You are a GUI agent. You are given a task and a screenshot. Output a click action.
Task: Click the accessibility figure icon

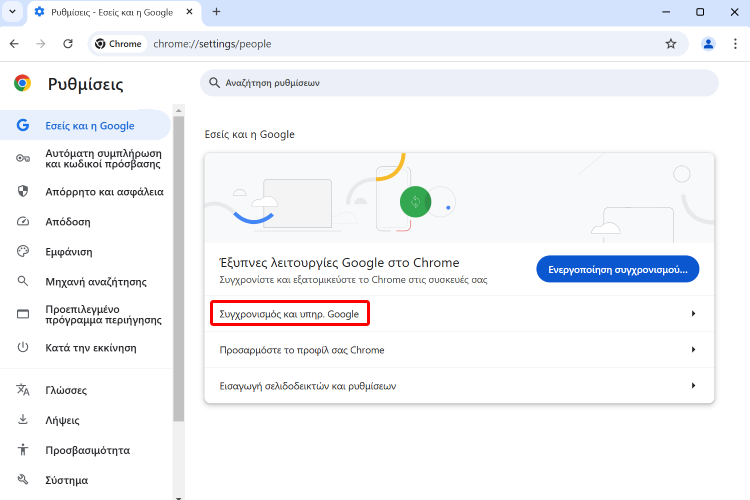pyautogui.click(x=22, y=450)
